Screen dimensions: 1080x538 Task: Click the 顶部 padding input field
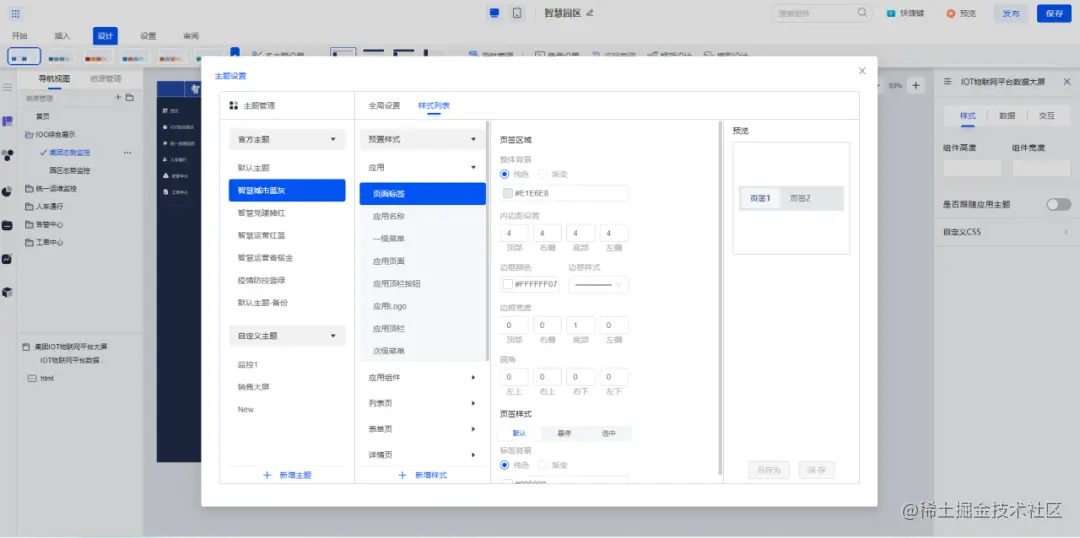point(514,234)
